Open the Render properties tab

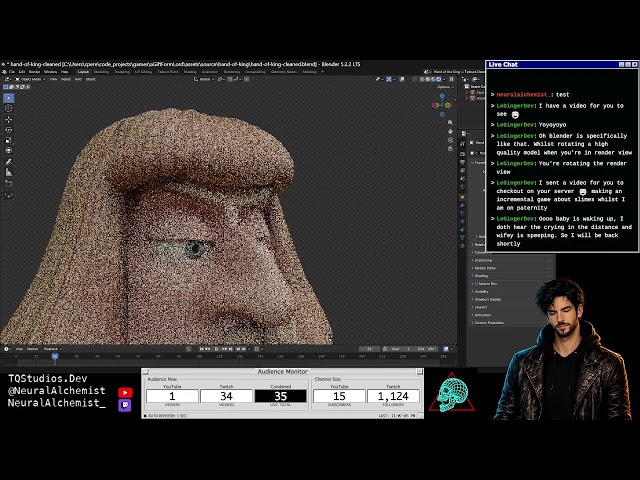[462, 154]
